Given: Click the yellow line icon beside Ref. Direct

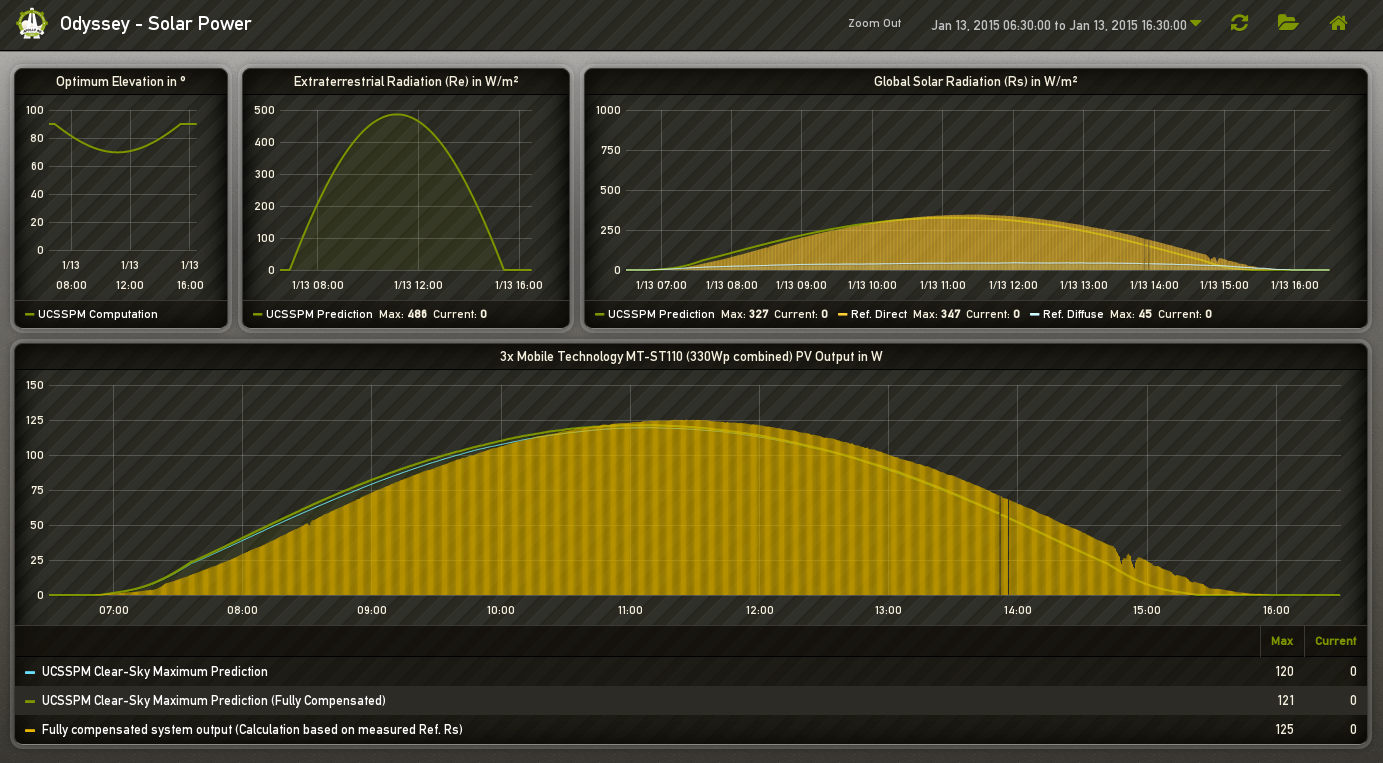Looking at the screenshot, I should coord(842,315).
